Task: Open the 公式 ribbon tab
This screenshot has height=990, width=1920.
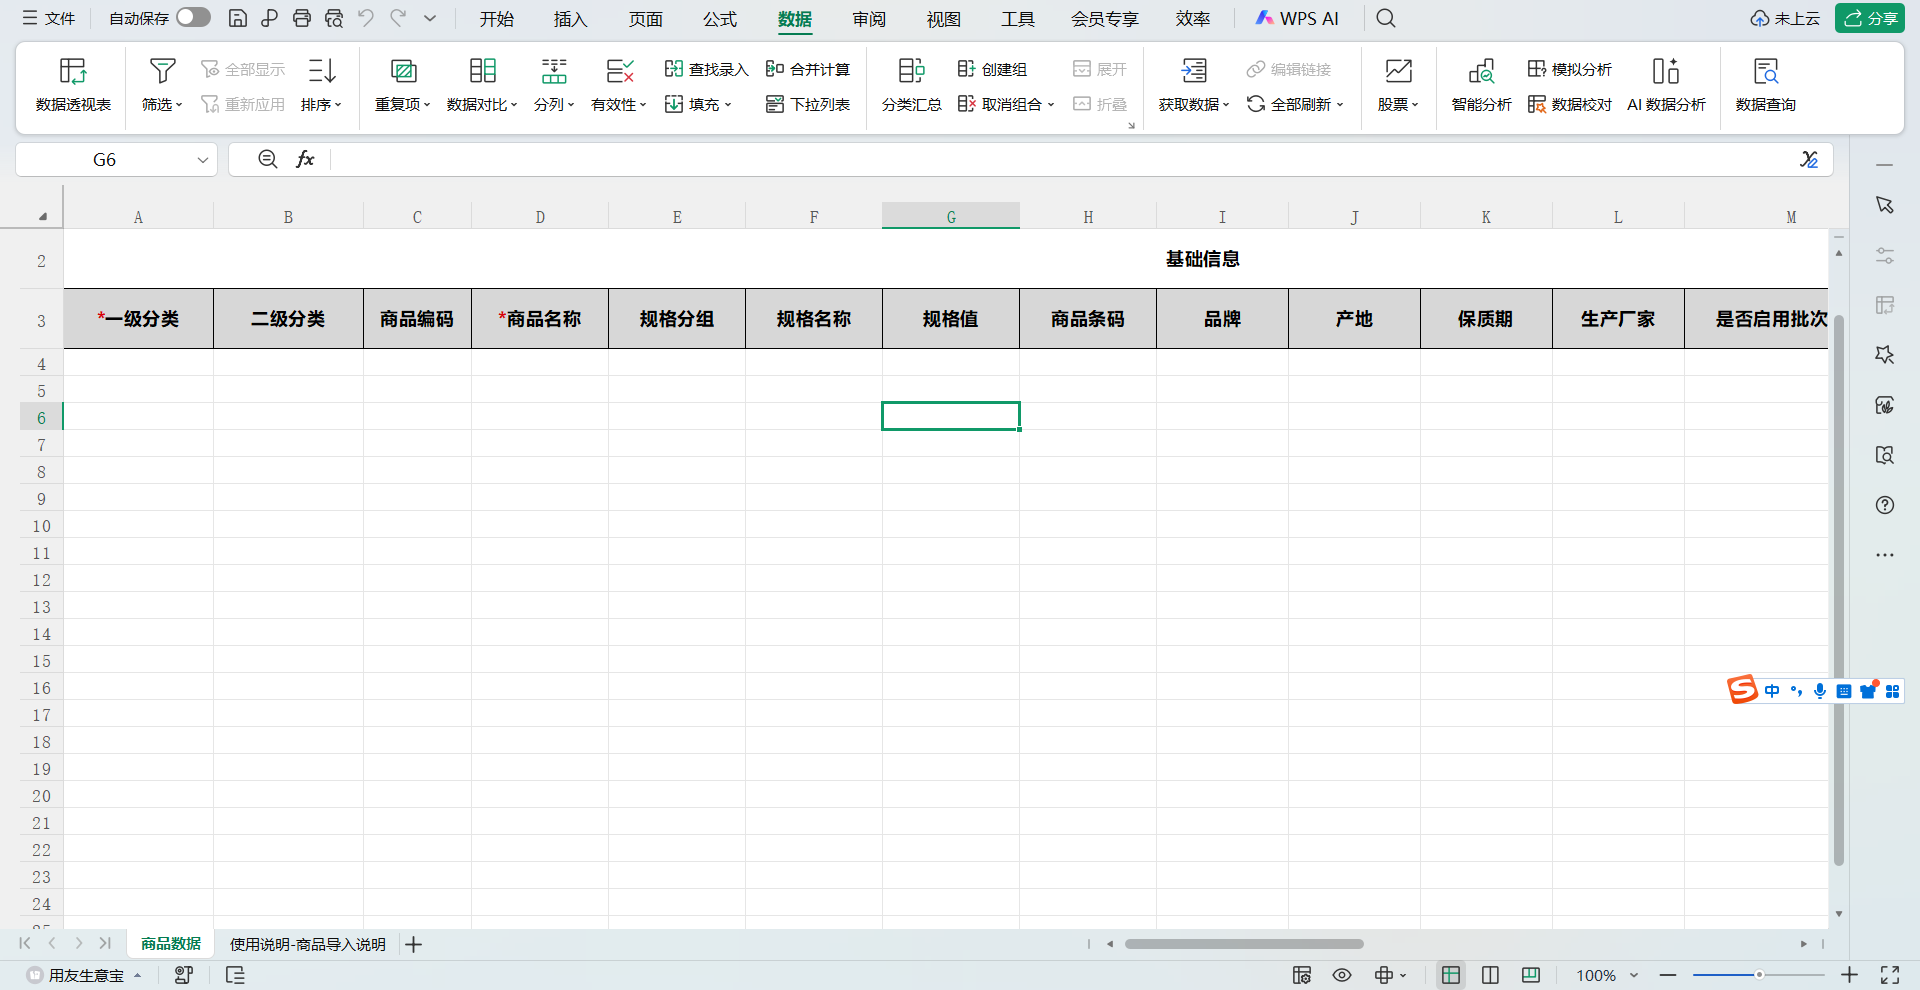Action: (720, 19)
